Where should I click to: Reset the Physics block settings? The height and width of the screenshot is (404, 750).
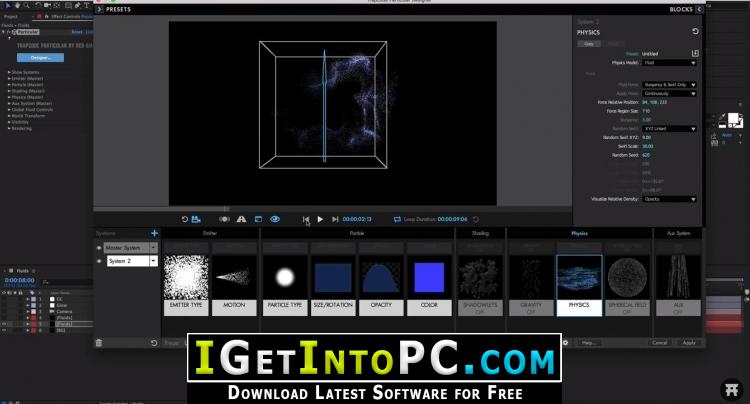[x=695, y=32]
